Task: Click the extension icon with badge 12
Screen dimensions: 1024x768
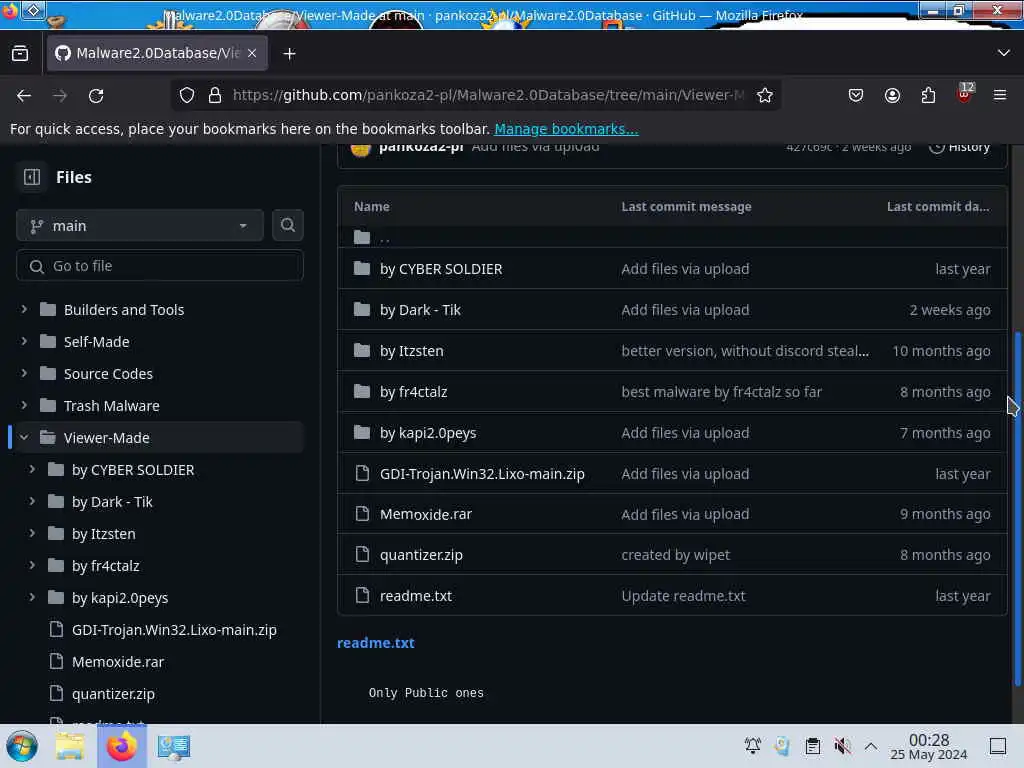Action: coord(965,93)
